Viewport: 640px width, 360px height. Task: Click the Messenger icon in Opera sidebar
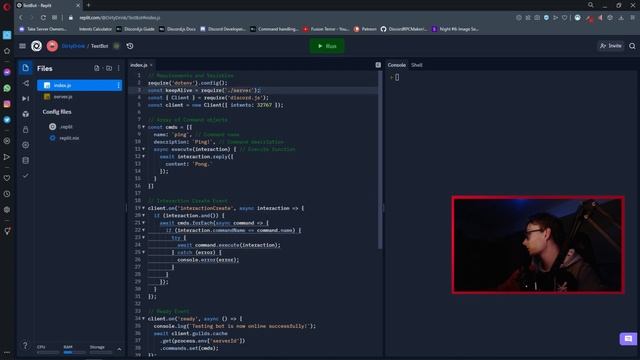7,72
